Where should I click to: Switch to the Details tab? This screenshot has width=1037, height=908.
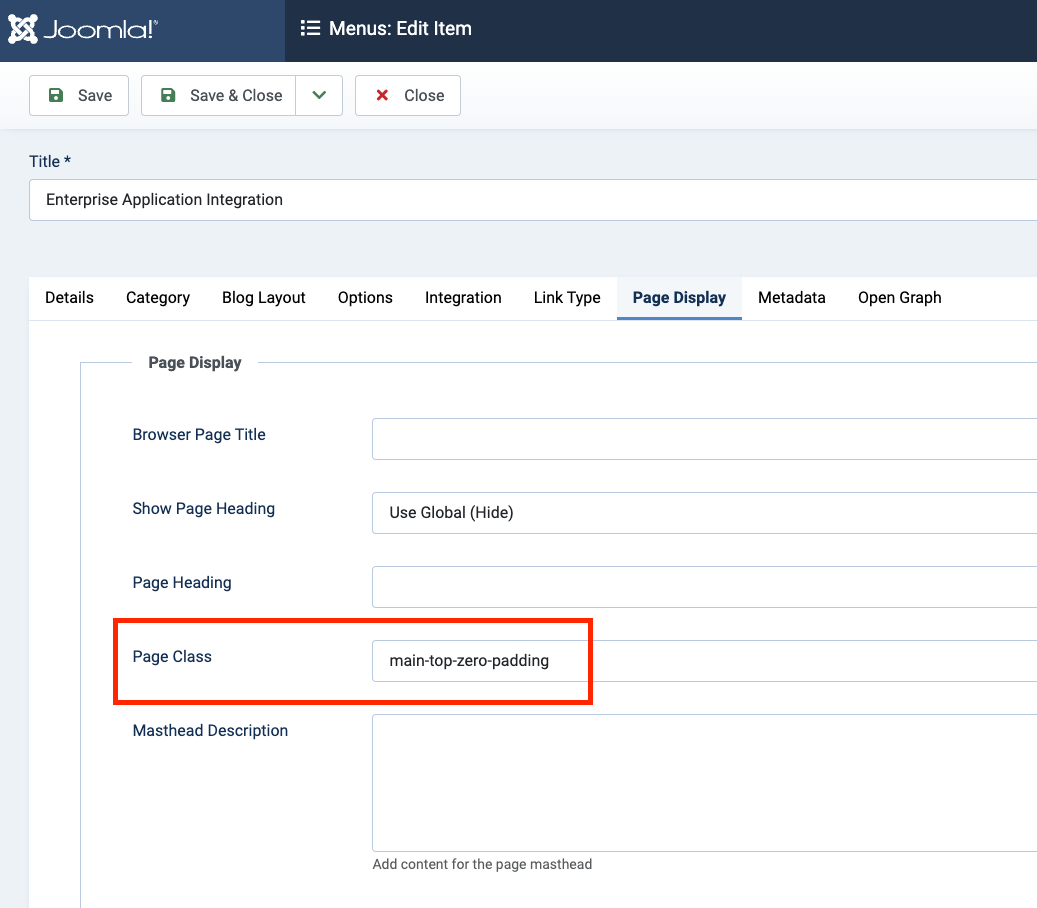70,298
